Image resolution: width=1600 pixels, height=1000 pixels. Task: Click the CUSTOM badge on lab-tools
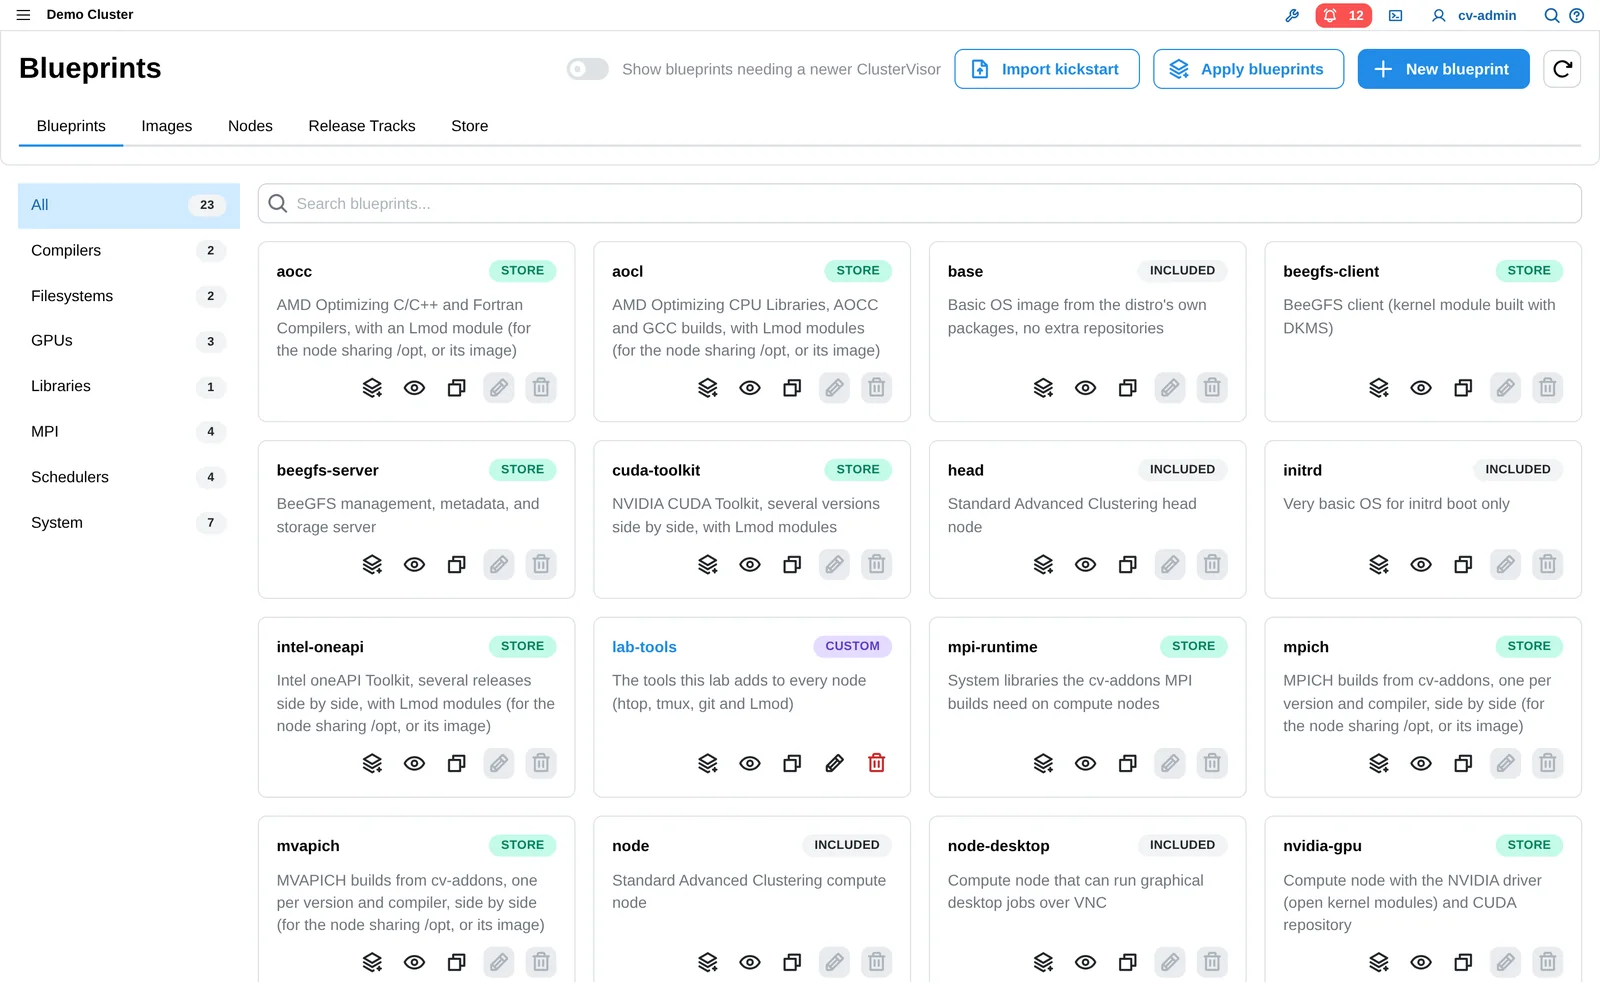point(852,646)
